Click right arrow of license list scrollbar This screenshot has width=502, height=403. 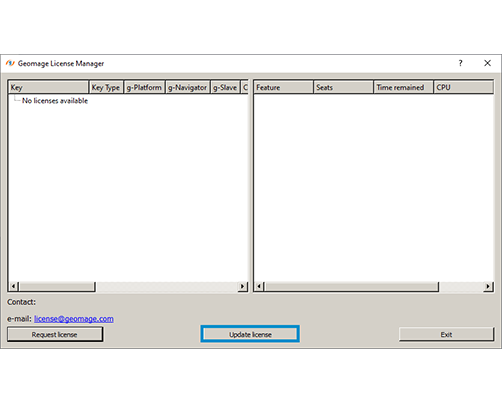(x=242, y=286)
